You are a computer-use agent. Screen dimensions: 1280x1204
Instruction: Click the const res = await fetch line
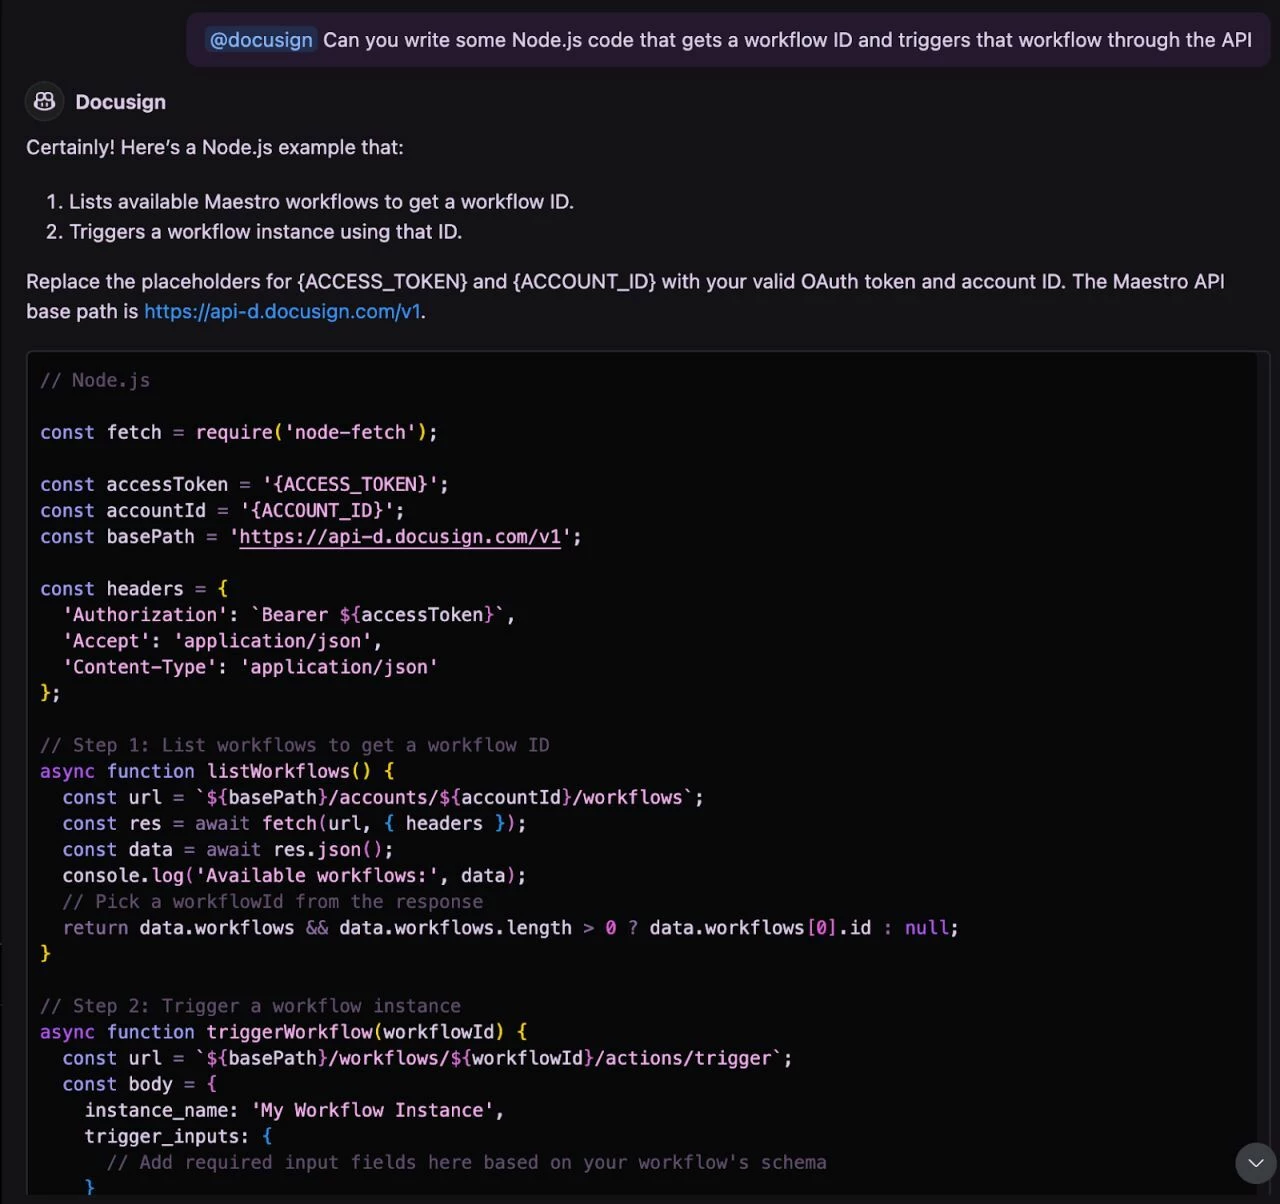click(x=294, y=823)
